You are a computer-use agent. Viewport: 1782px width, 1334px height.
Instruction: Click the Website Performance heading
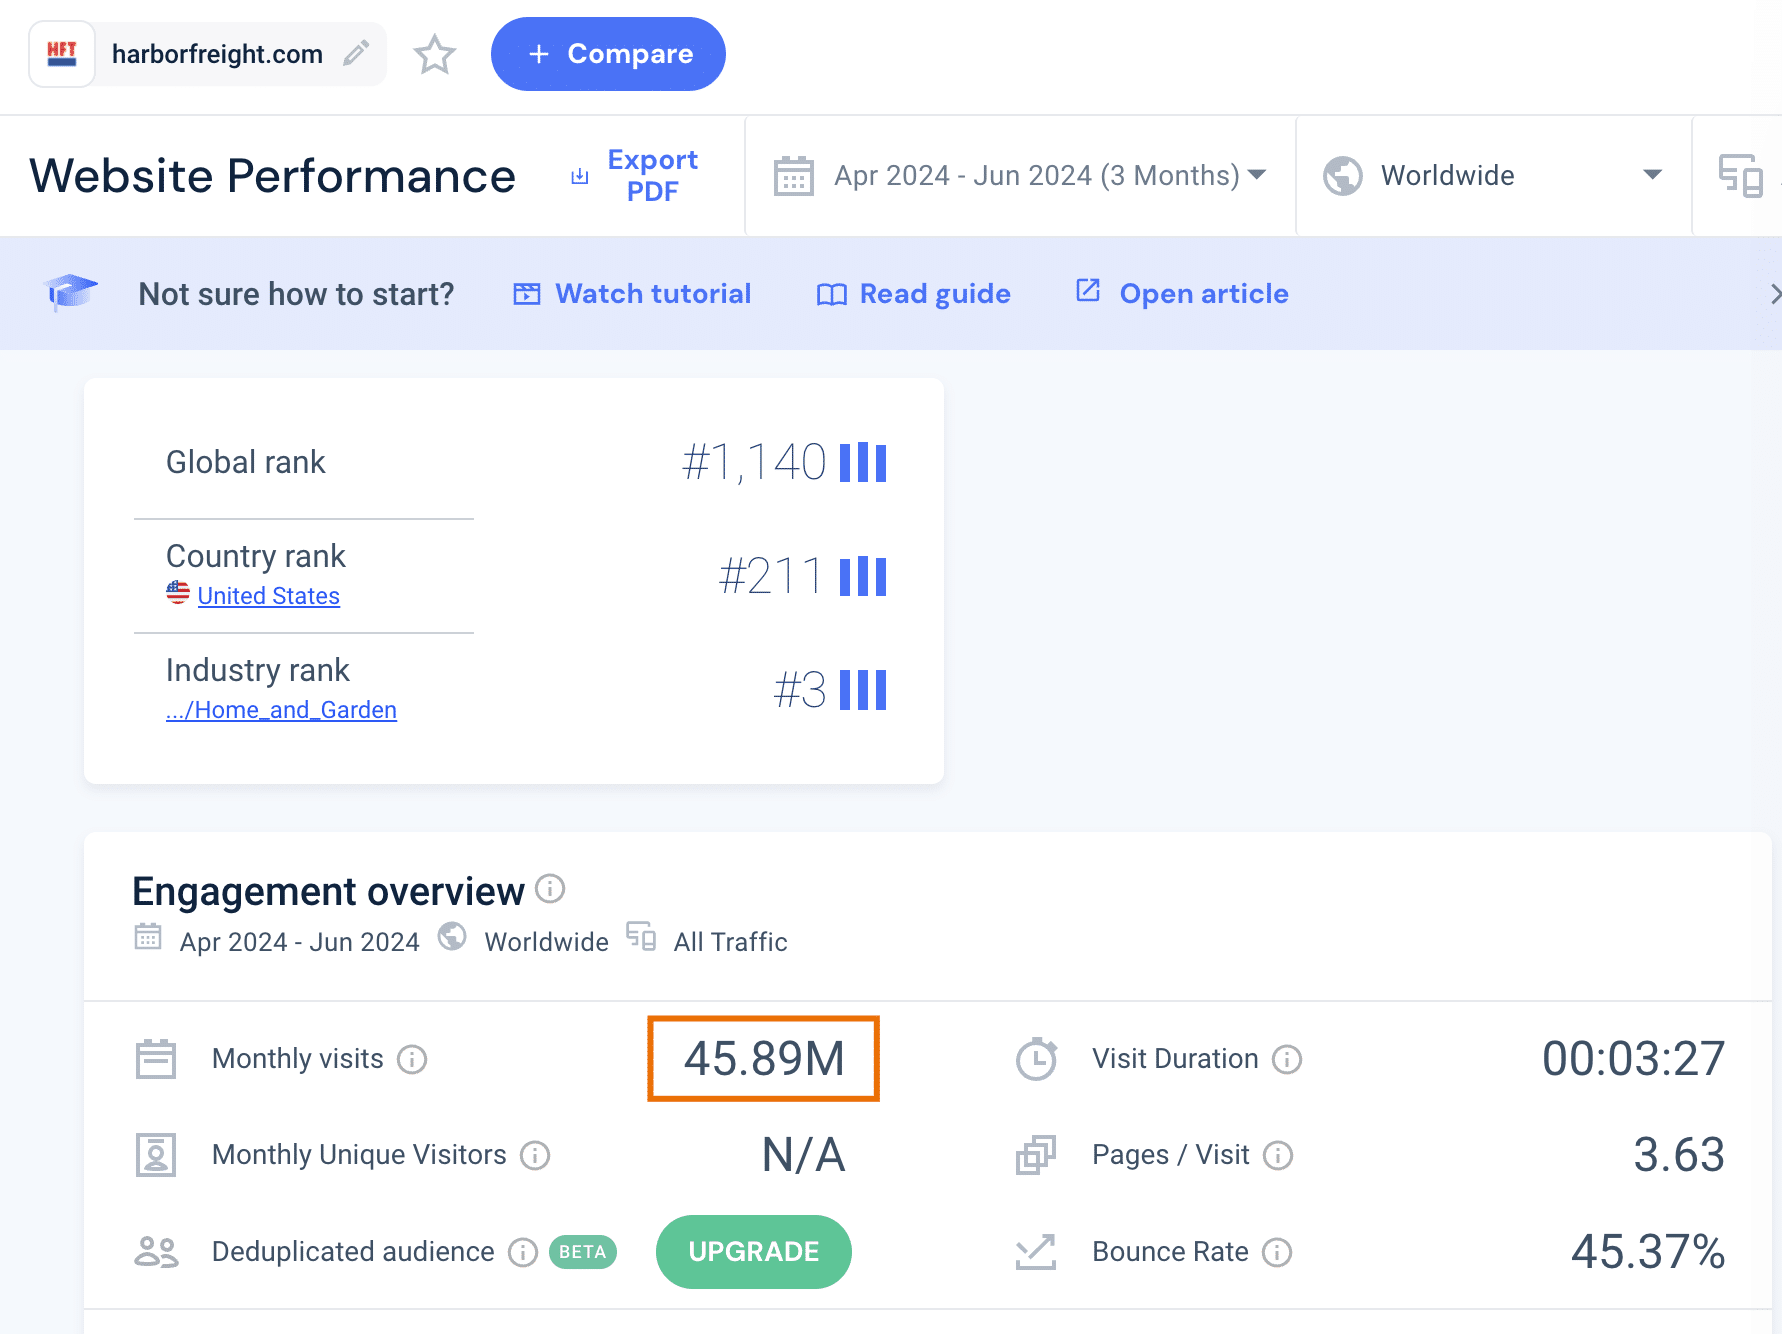click(x=272, y=176)
